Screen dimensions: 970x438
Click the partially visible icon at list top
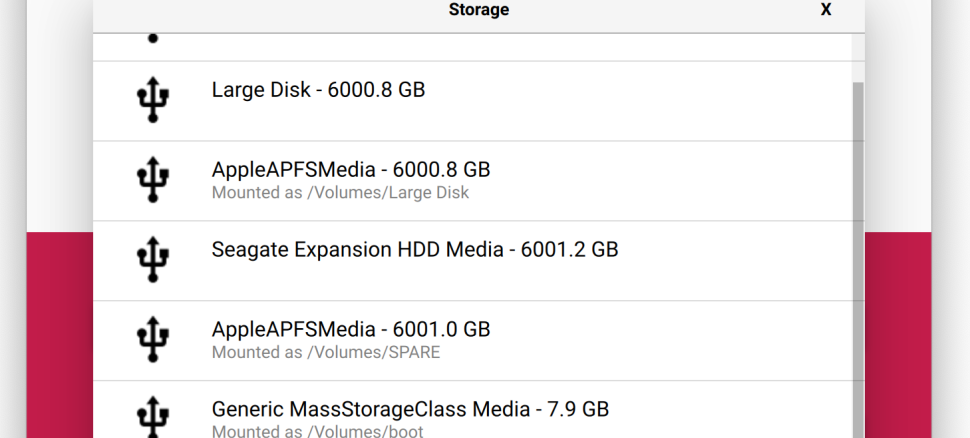click(153, 38)
